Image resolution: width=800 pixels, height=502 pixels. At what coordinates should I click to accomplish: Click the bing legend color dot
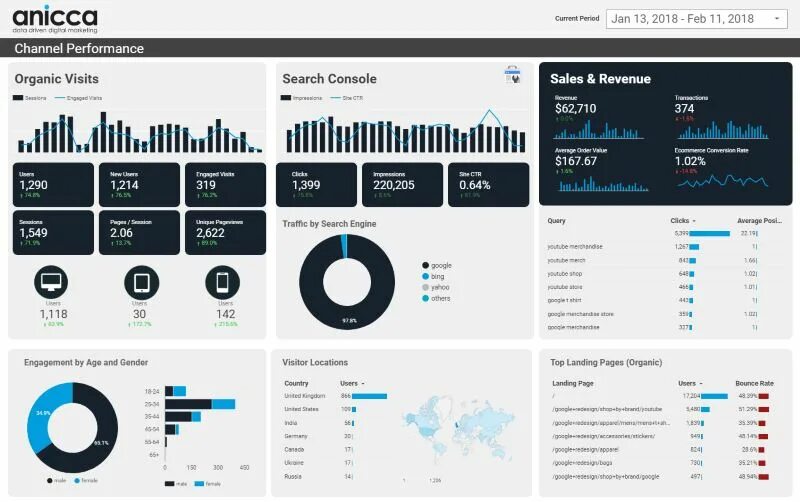426,276
